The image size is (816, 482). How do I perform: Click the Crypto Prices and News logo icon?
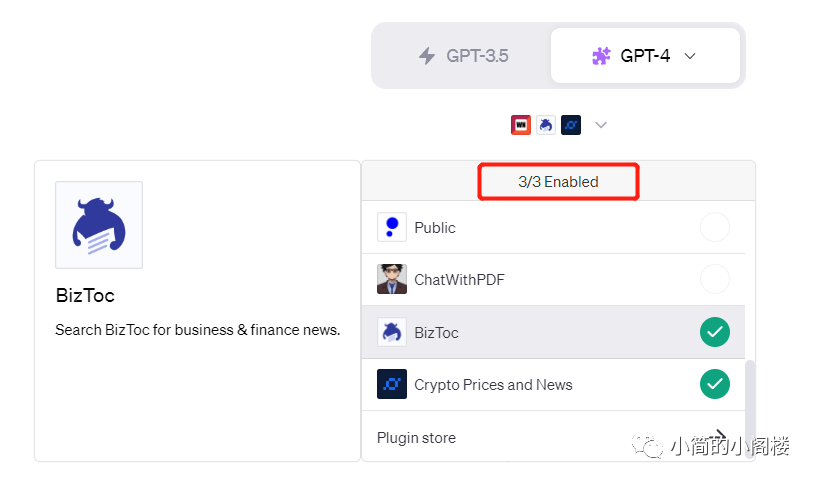pos(392,384)
